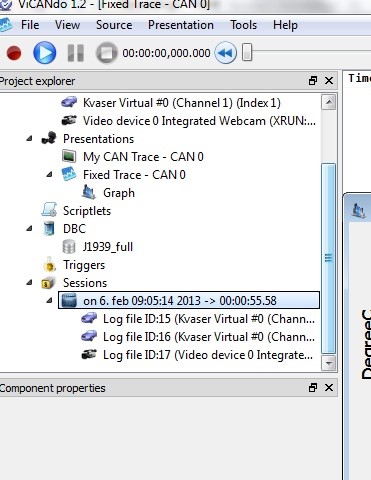The width and height of the screenshot is (371, 480).
Task: Click the Fixed Trace waveform icon
Action: pyautogui.click(x=69, y=174)
